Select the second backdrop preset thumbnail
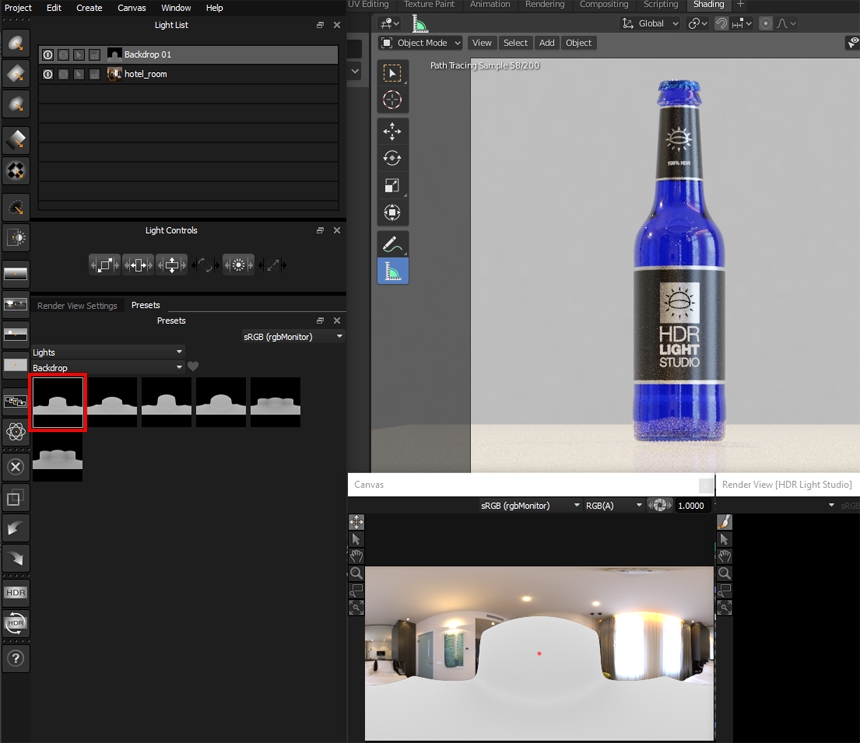Screen dimensions: 860x743 click(x=112, y=402)
